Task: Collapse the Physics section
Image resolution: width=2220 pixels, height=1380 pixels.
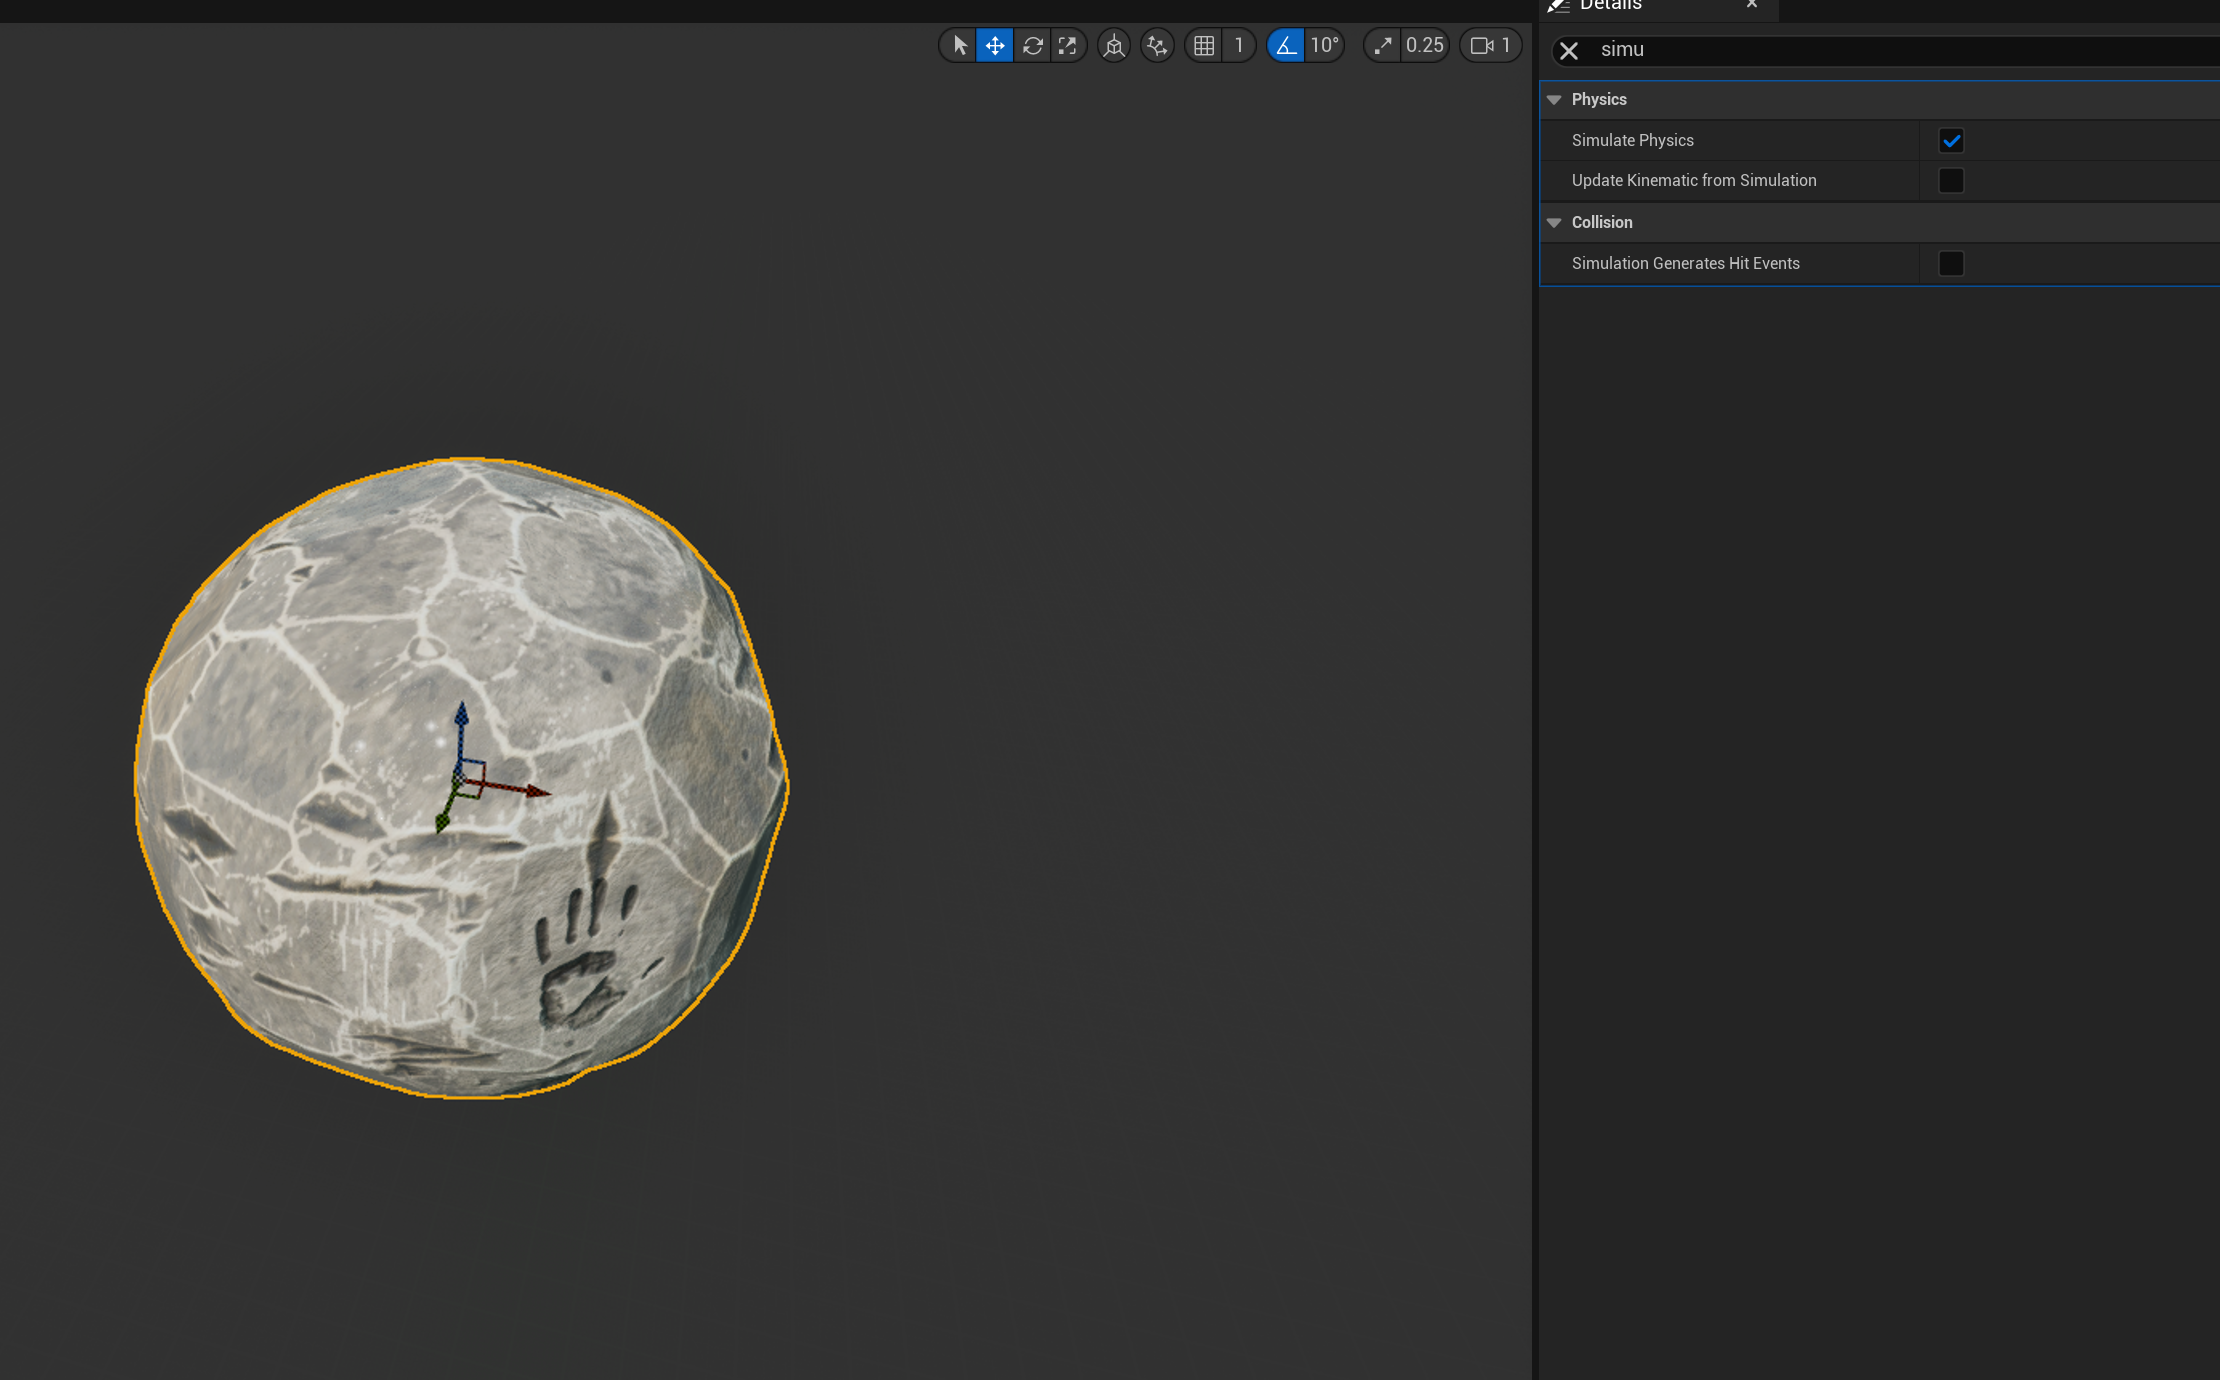Action: click(1554, 100)
